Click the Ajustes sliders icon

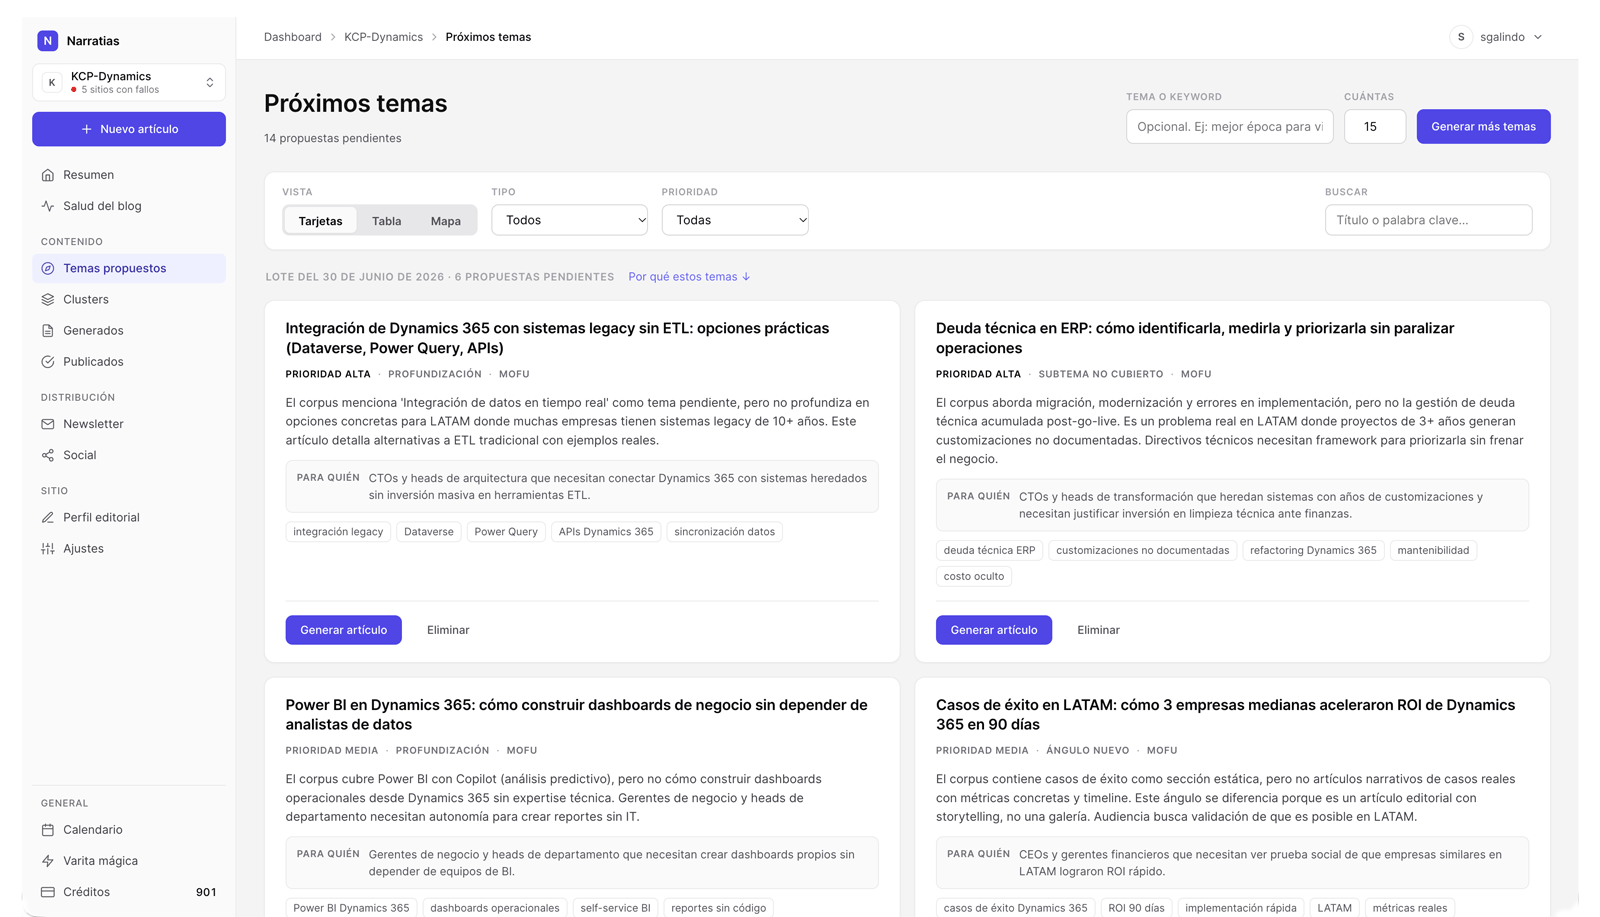click(x=48, y=549)
